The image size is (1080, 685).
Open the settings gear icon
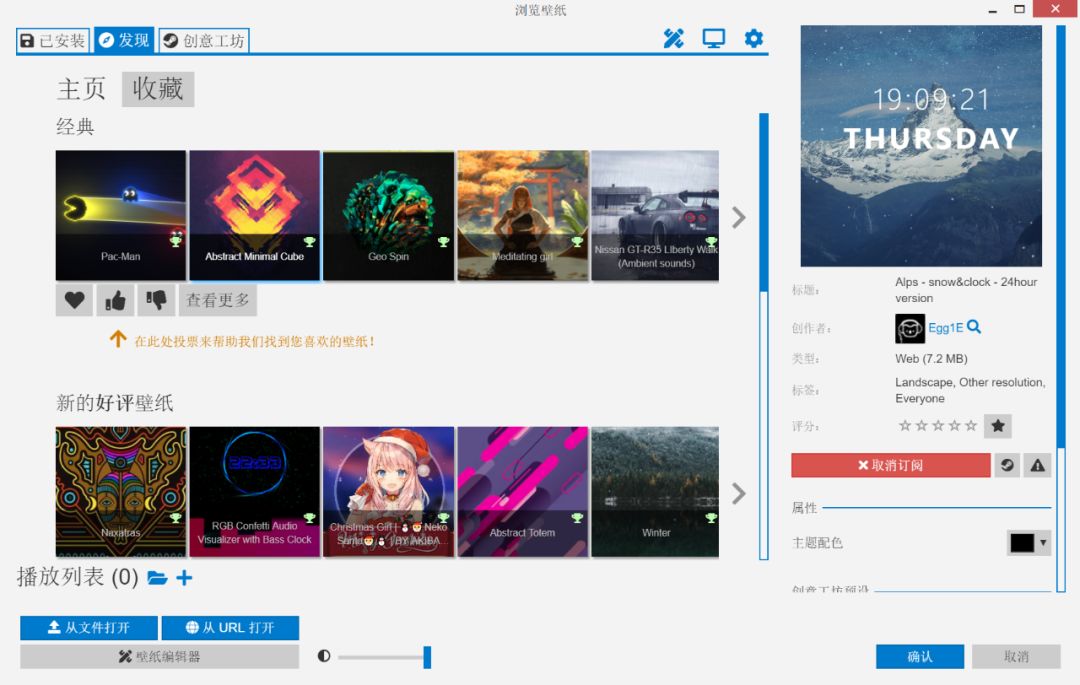tap(753, 39)
